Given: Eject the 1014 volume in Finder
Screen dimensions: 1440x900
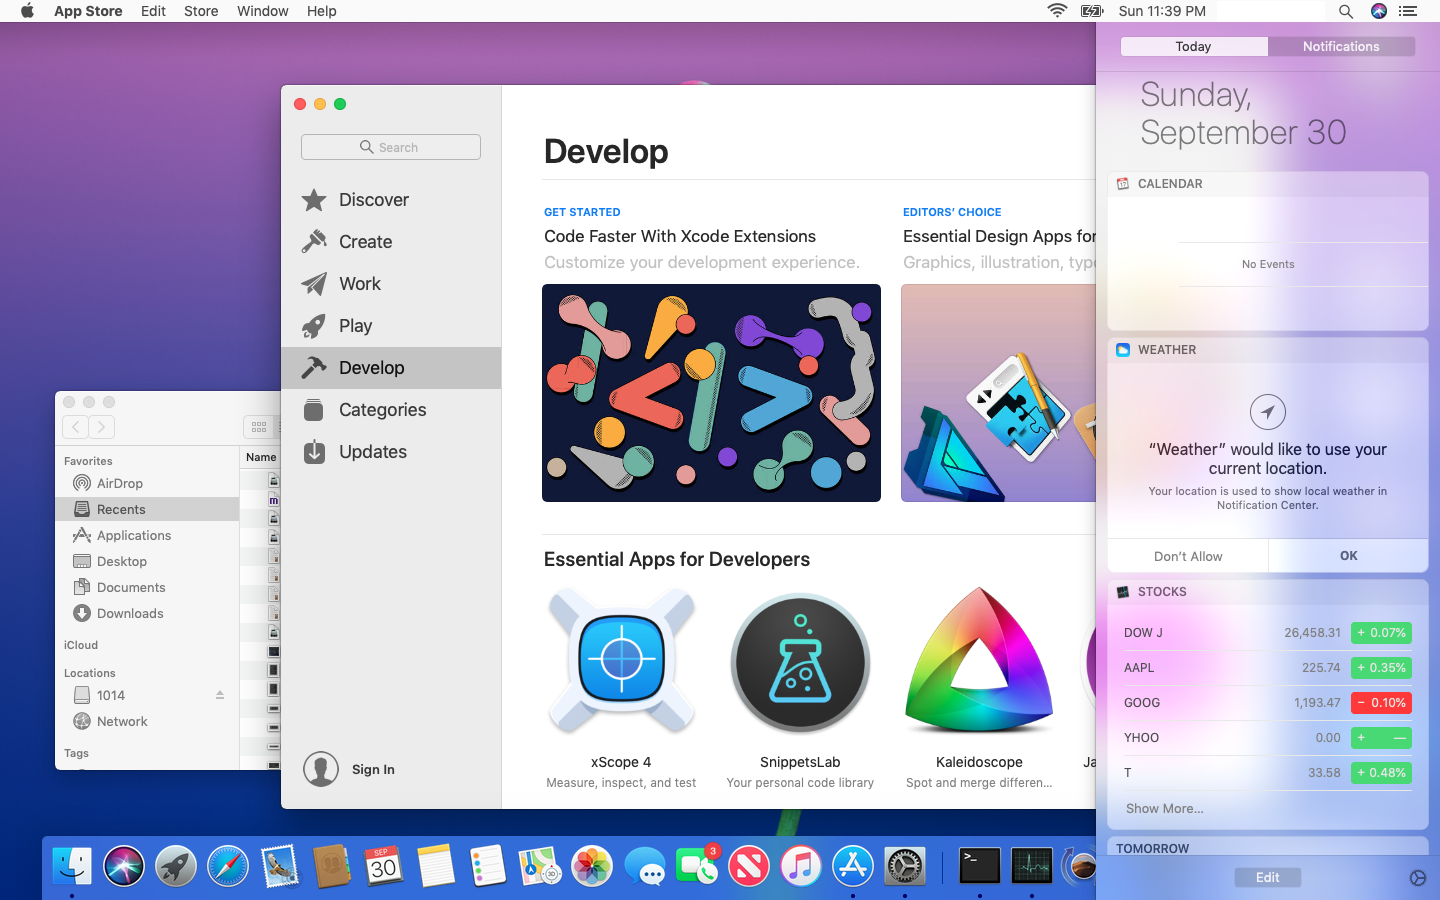Looking at the screenshot, I should coord(220,695).
